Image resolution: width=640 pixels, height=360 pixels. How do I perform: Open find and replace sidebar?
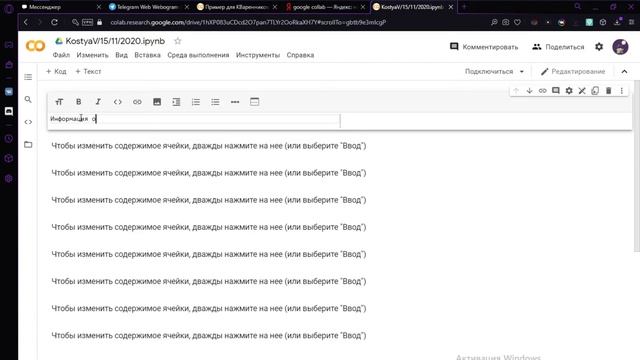(x=28, y=99)
